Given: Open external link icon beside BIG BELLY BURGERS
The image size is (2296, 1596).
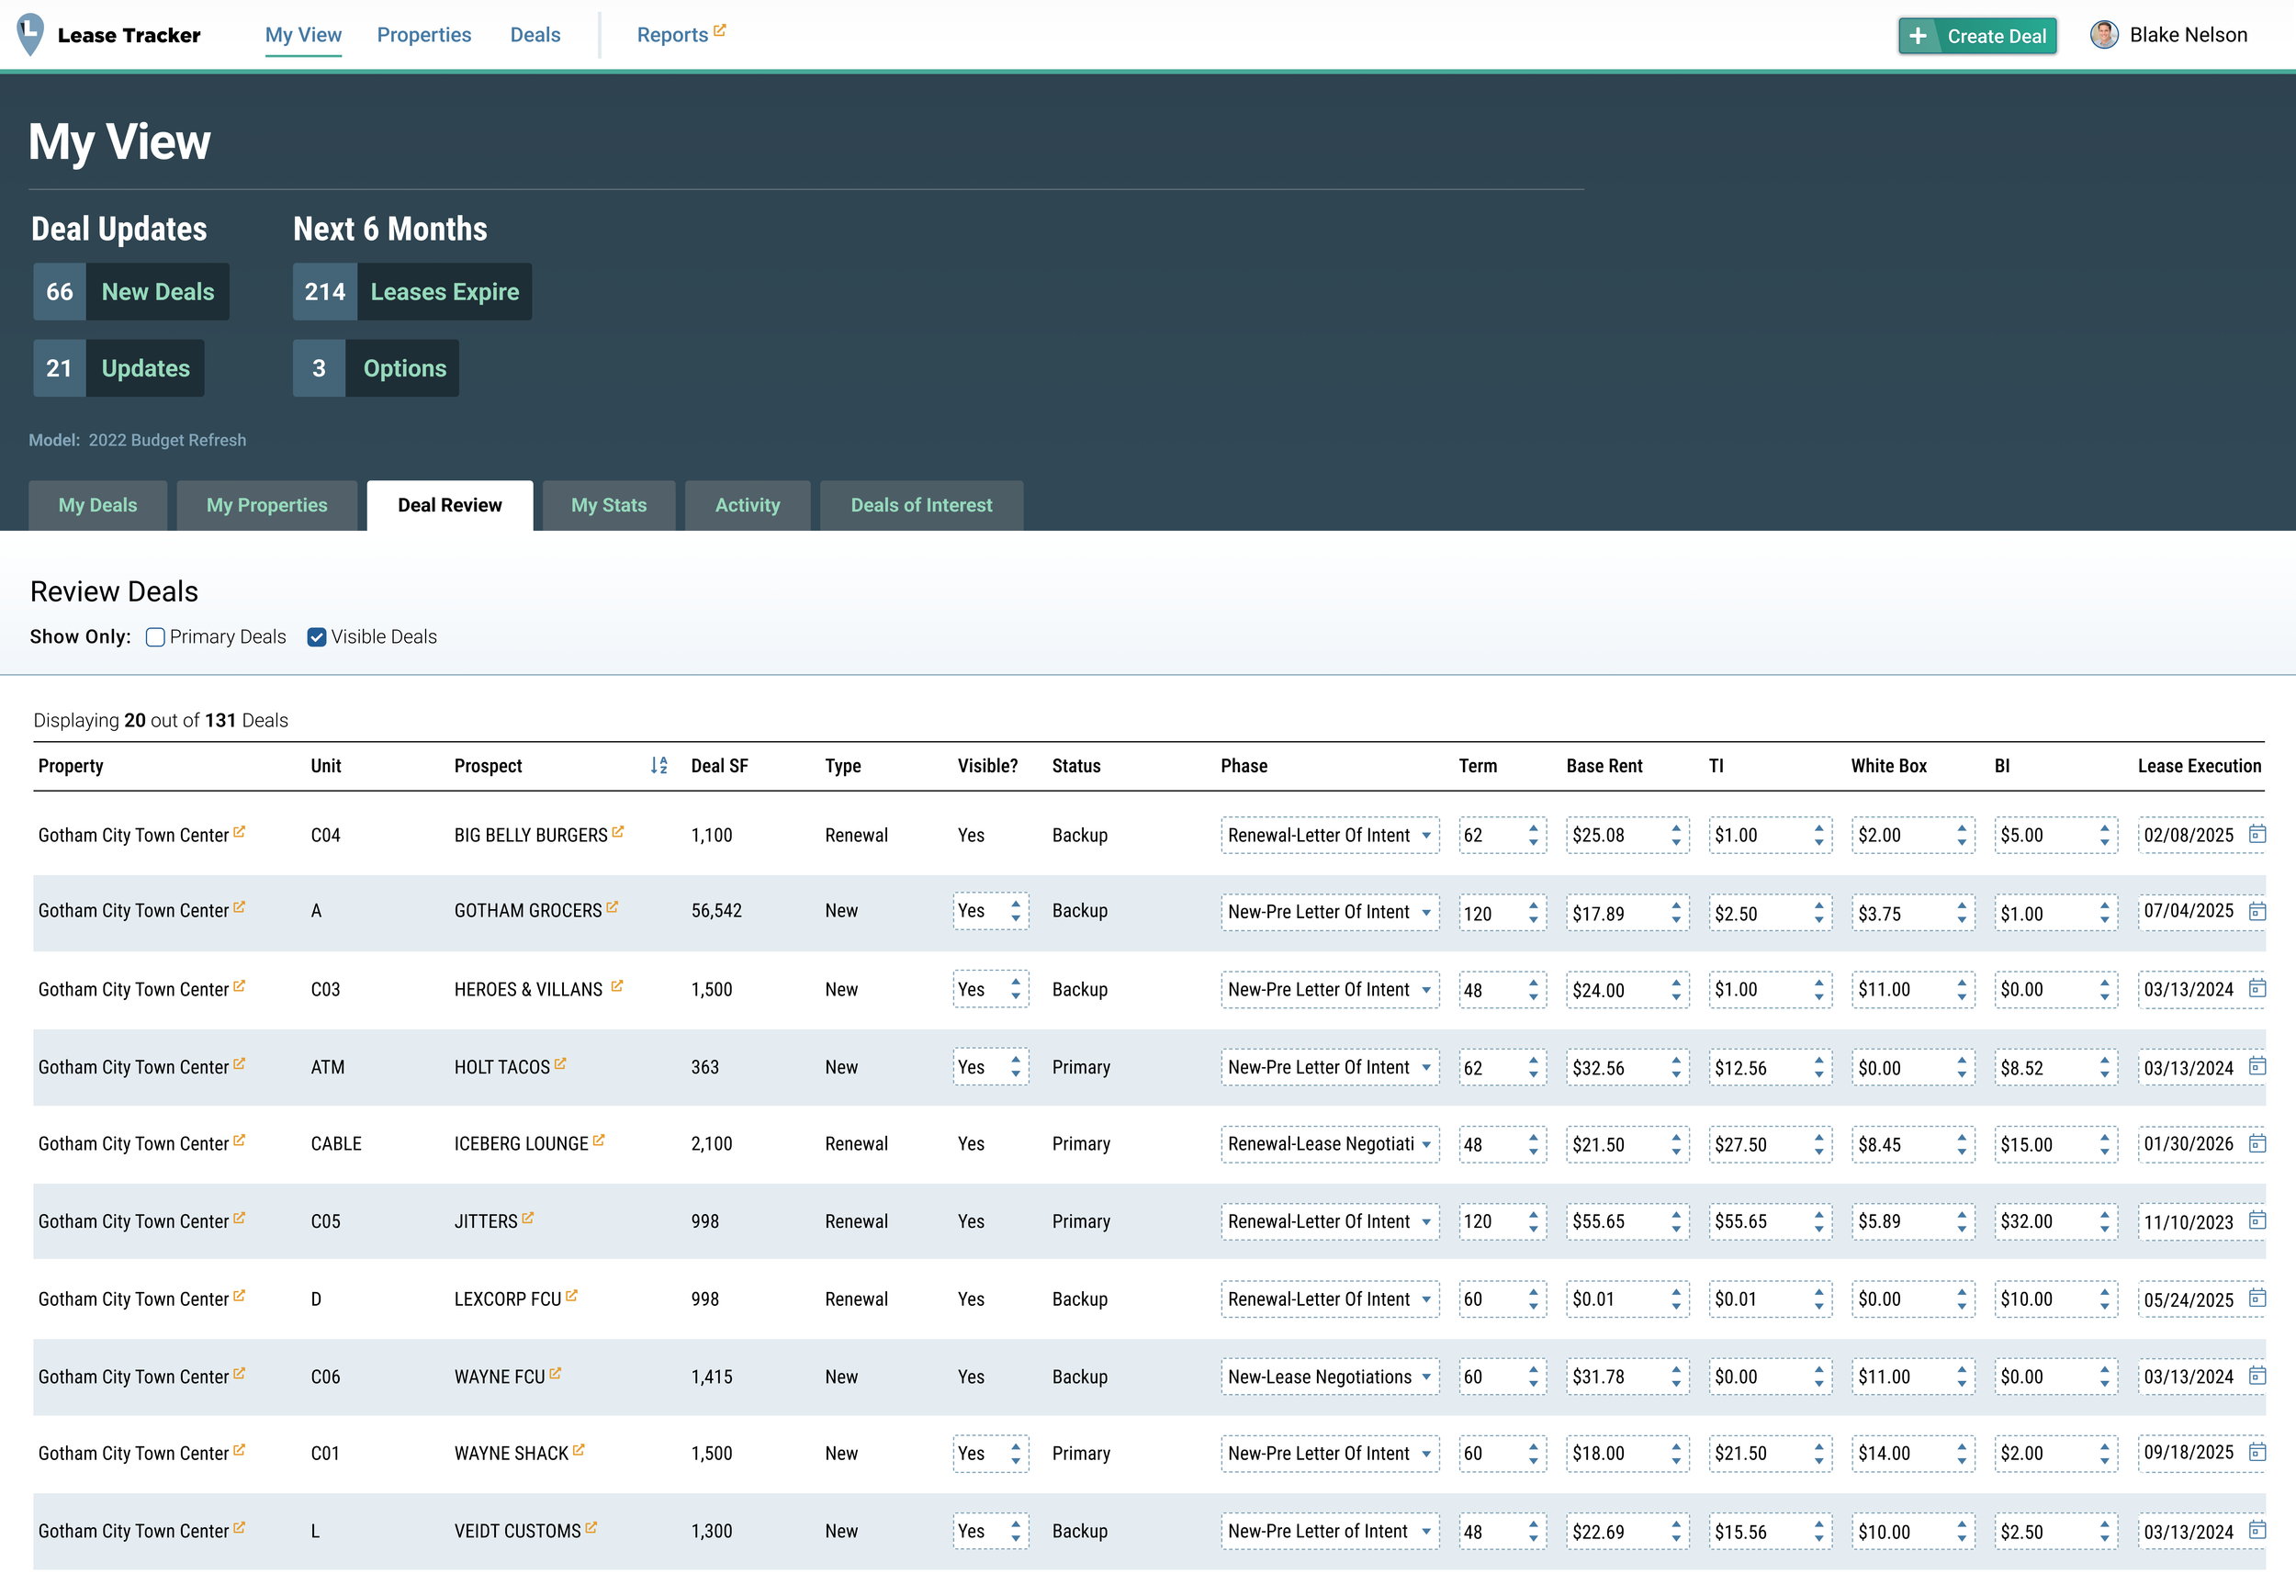Looking at the screenshot, I should pyautogui.click(x=618, y=832).
